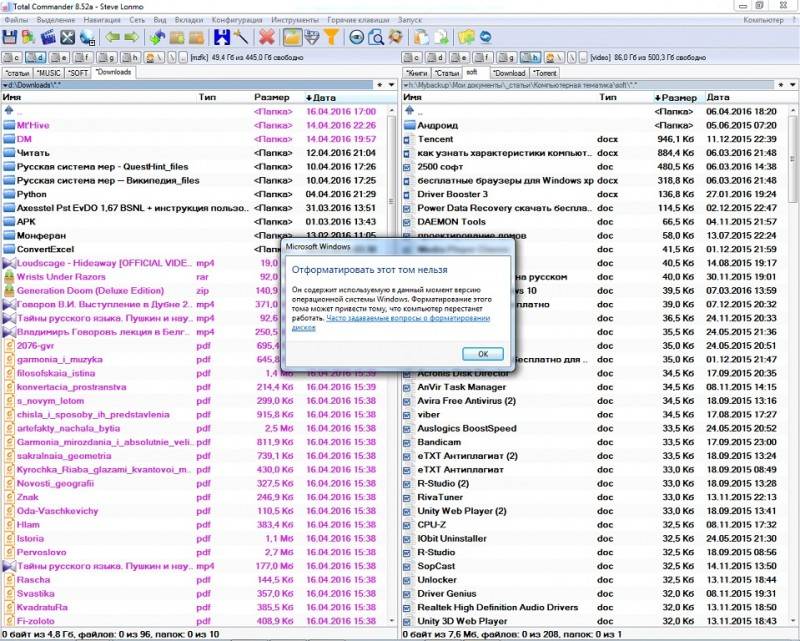Viewport: 800px width, 641px height.
Task: Click the film clapperboard toolbar icon
Action: click(x=48, y=37)
